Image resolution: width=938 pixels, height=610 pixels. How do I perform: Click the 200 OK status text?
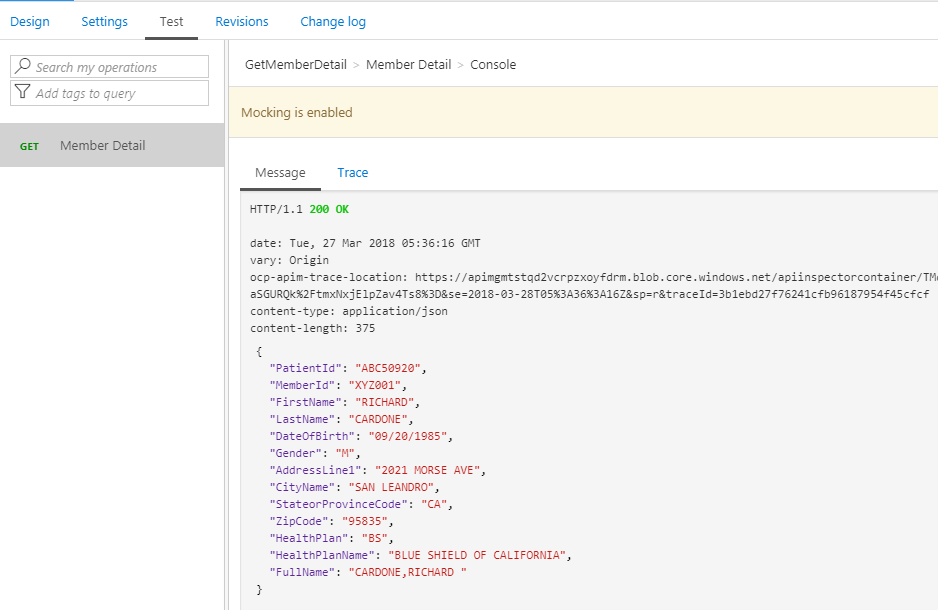(x=329, y=209)
